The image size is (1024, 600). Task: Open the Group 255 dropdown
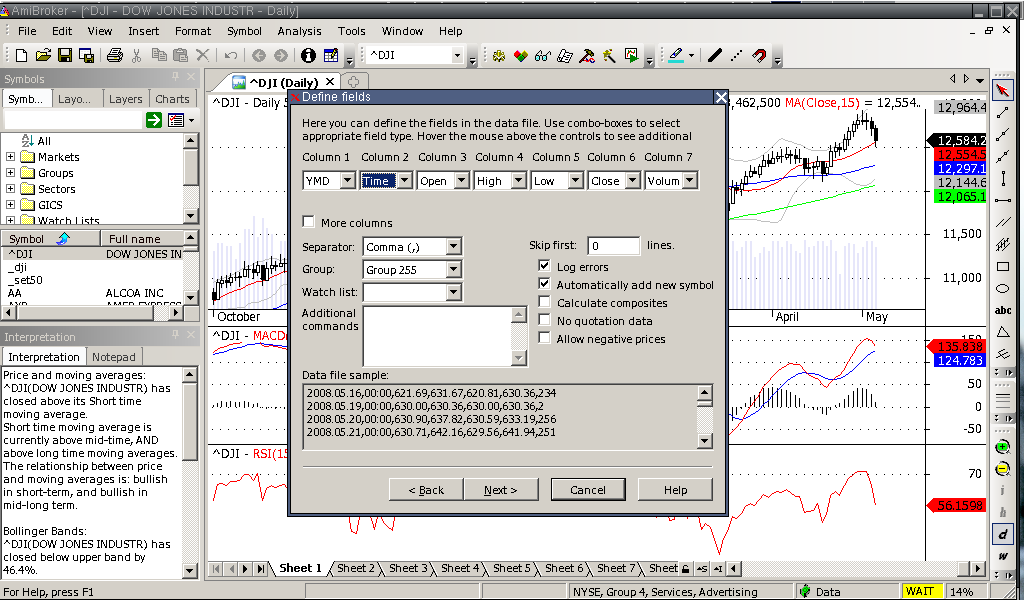pyautogui.click(x=454, y=270)
